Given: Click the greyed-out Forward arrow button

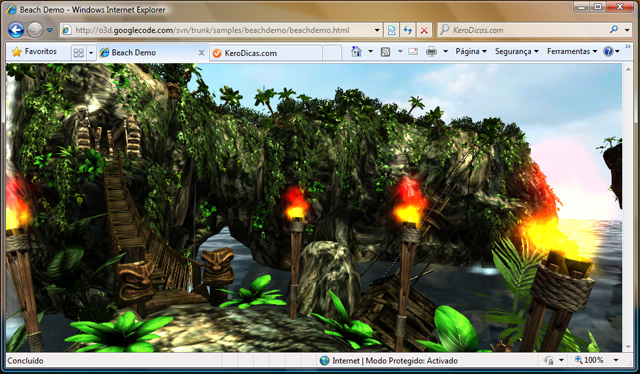Looking at the screenshot, I should click(35, 30).
